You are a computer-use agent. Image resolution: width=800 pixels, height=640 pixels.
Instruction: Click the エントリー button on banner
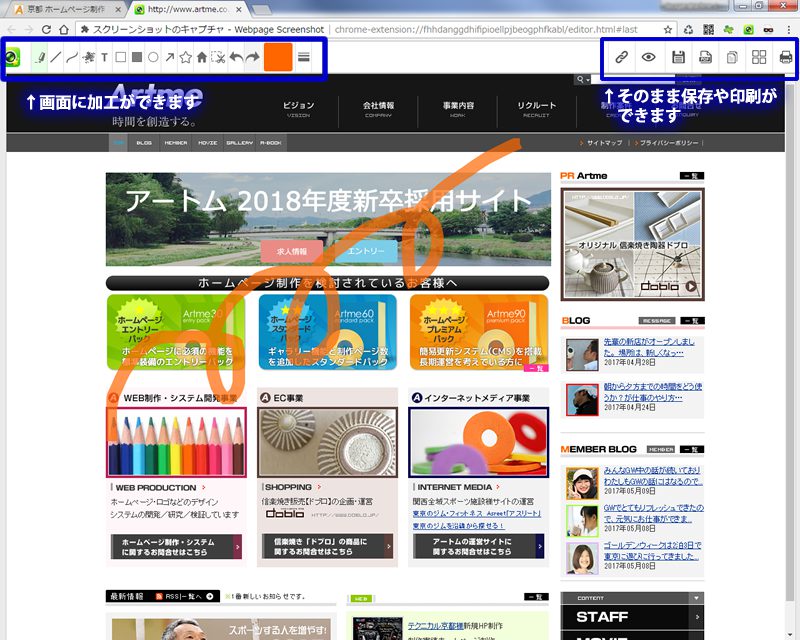tap(366, 251)
